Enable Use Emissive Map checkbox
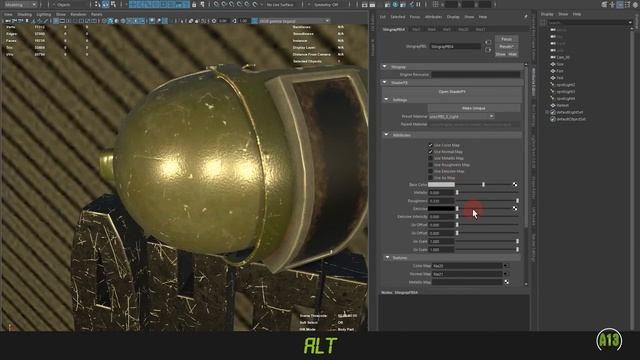Image resolution: width=640 pixels, height=360 pixels. [430, 171]
